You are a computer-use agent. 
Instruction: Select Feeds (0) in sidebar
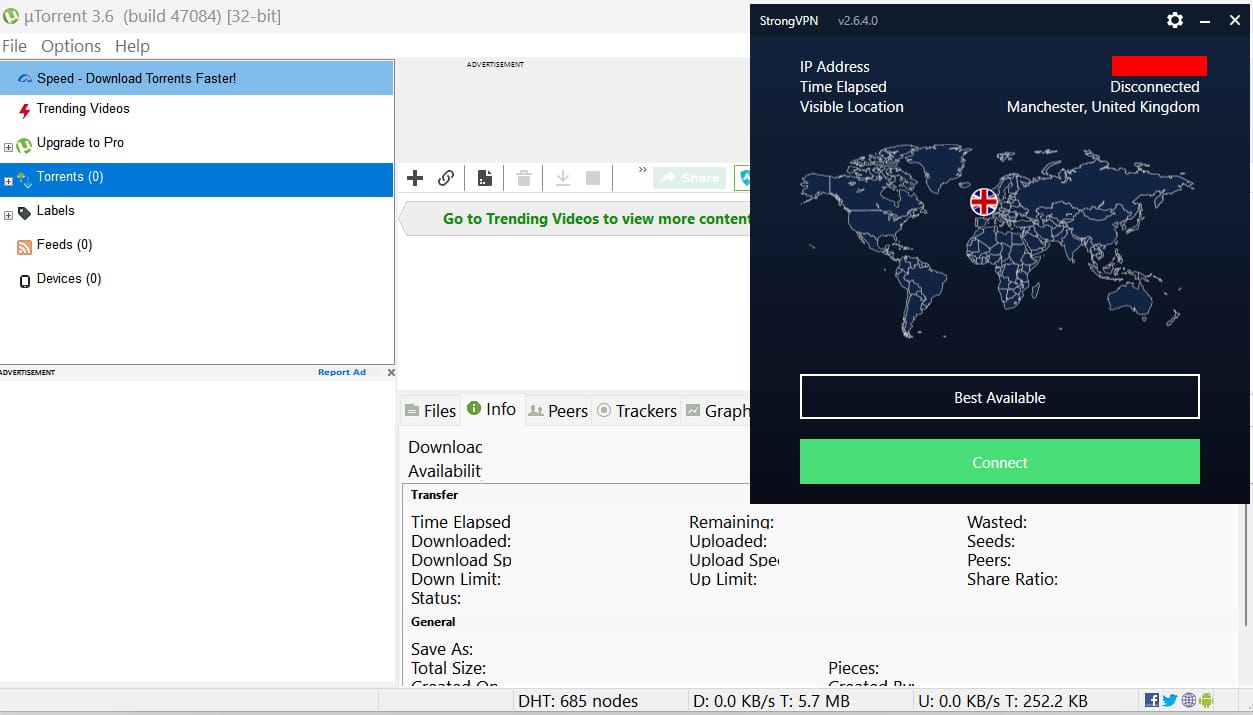[x=64, y=245]
